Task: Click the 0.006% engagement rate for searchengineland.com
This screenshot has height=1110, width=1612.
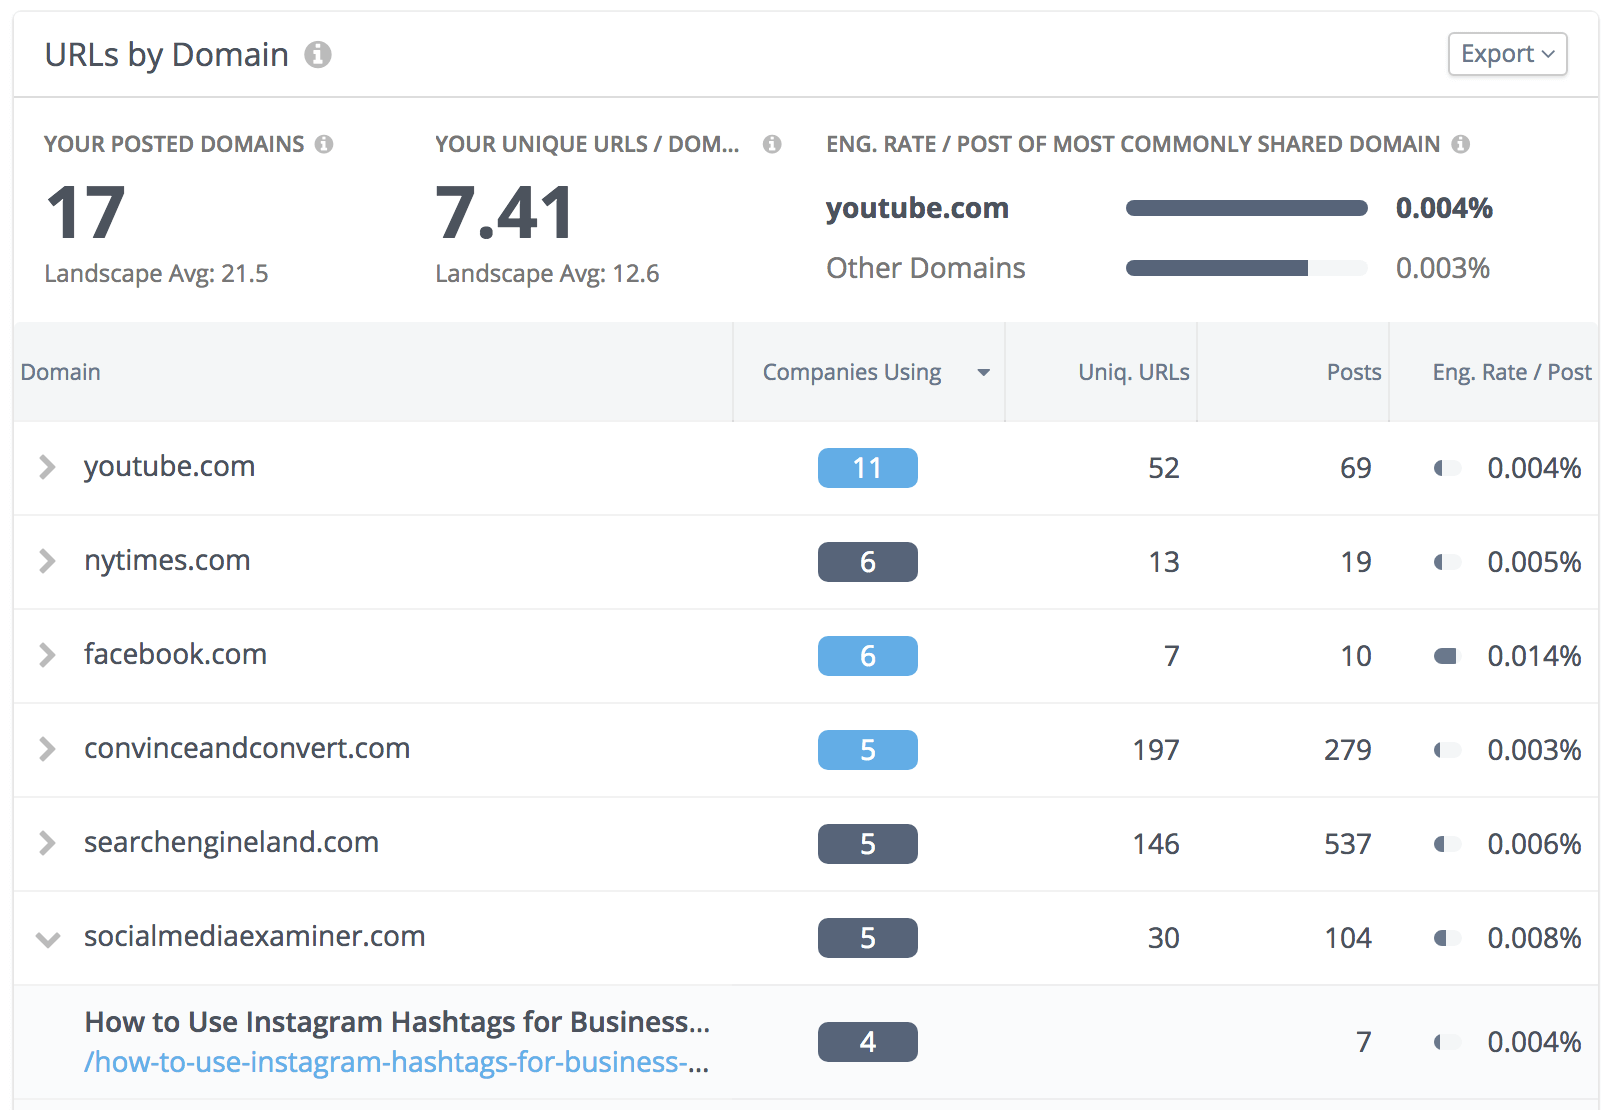Action: click(x=1534, y=844)
